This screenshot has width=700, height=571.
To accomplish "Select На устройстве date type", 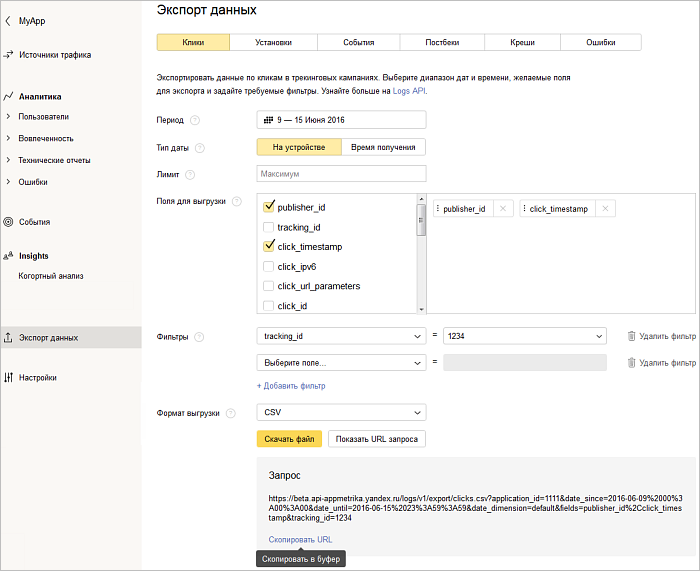I will (x=299, y=147).
